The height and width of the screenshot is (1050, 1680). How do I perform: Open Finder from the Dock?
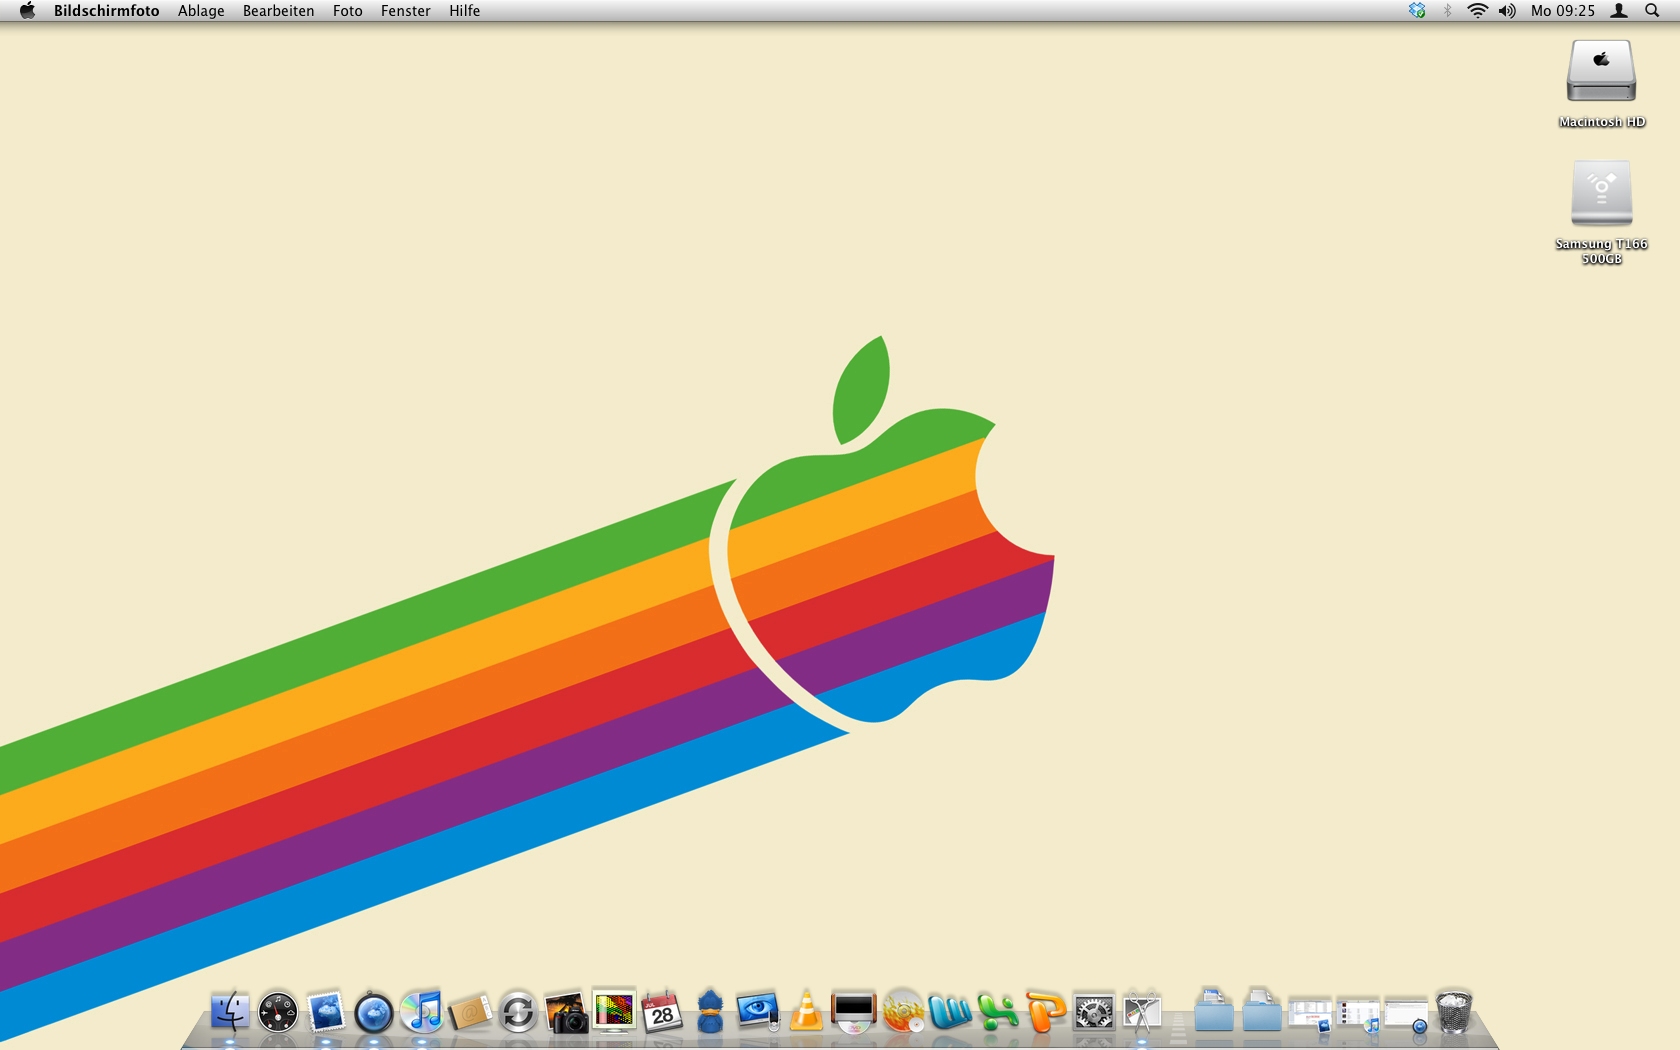coord(230,1012)
